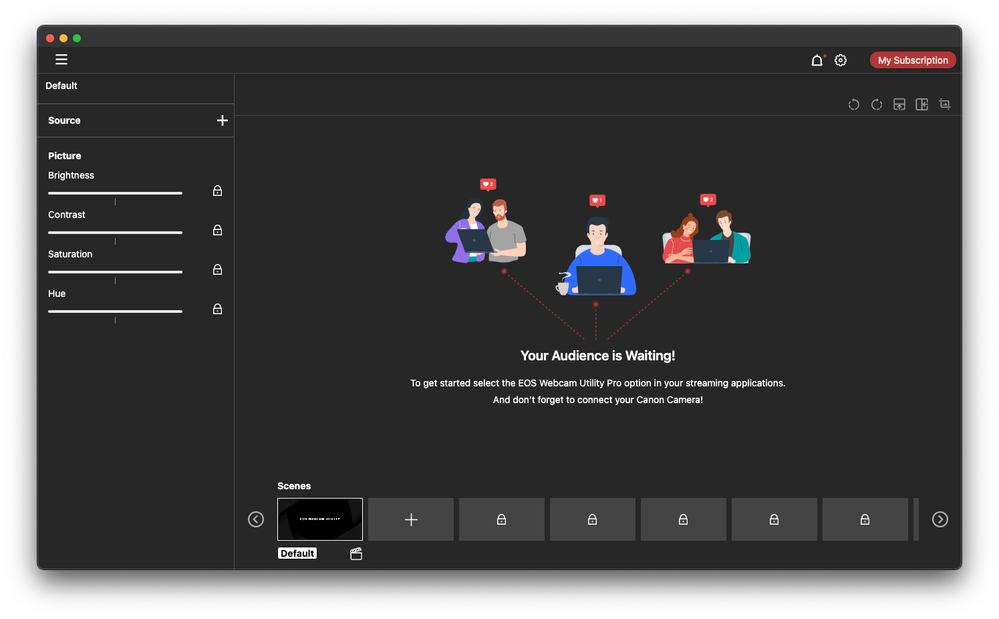Screen dimensions: 999x619
Task: Open the settings gear
Action: tap(840, 61)
